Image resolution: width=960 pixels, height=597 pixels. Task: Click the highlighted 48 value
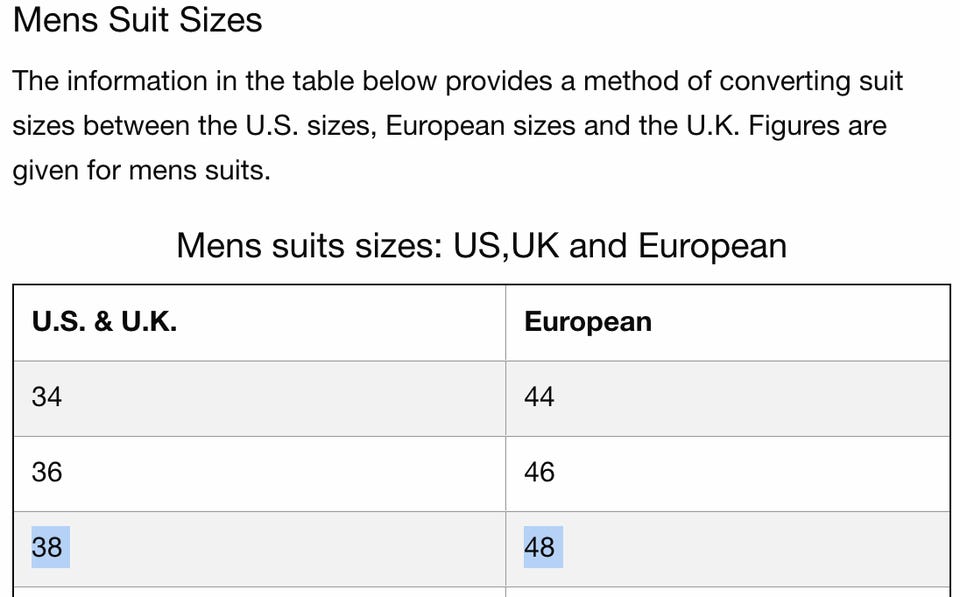point(543,547)
